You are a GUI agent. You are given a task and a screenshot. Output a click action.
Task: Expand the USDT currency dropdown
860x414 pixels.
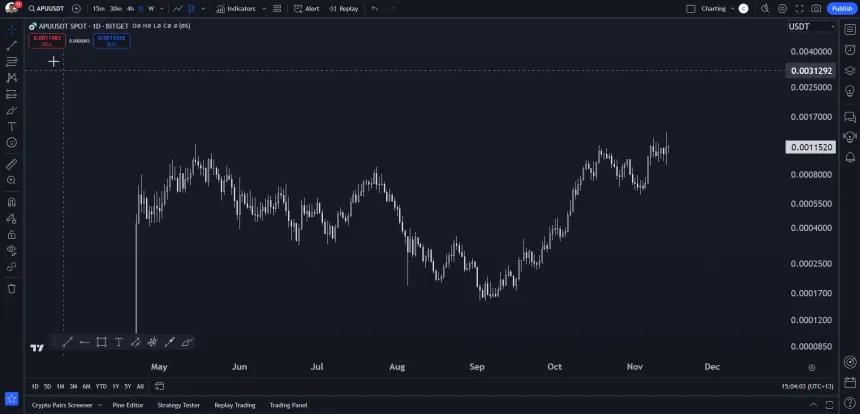[811, 26]
